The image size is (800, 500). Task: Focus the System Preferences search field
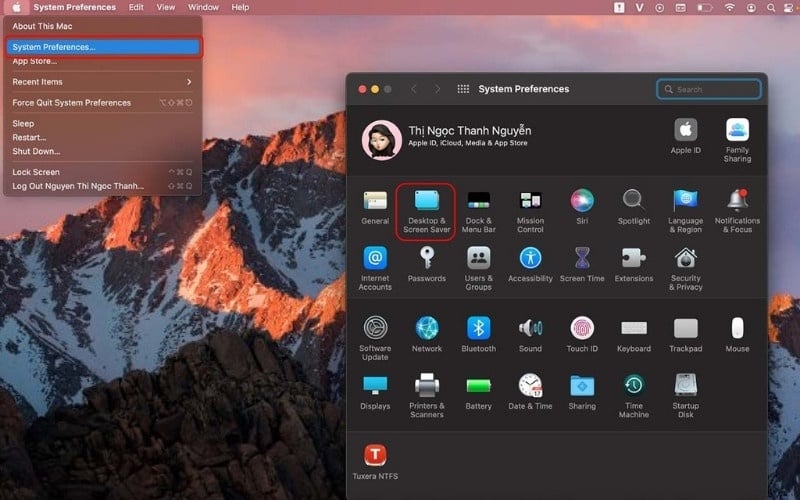(x=709, y=89)
